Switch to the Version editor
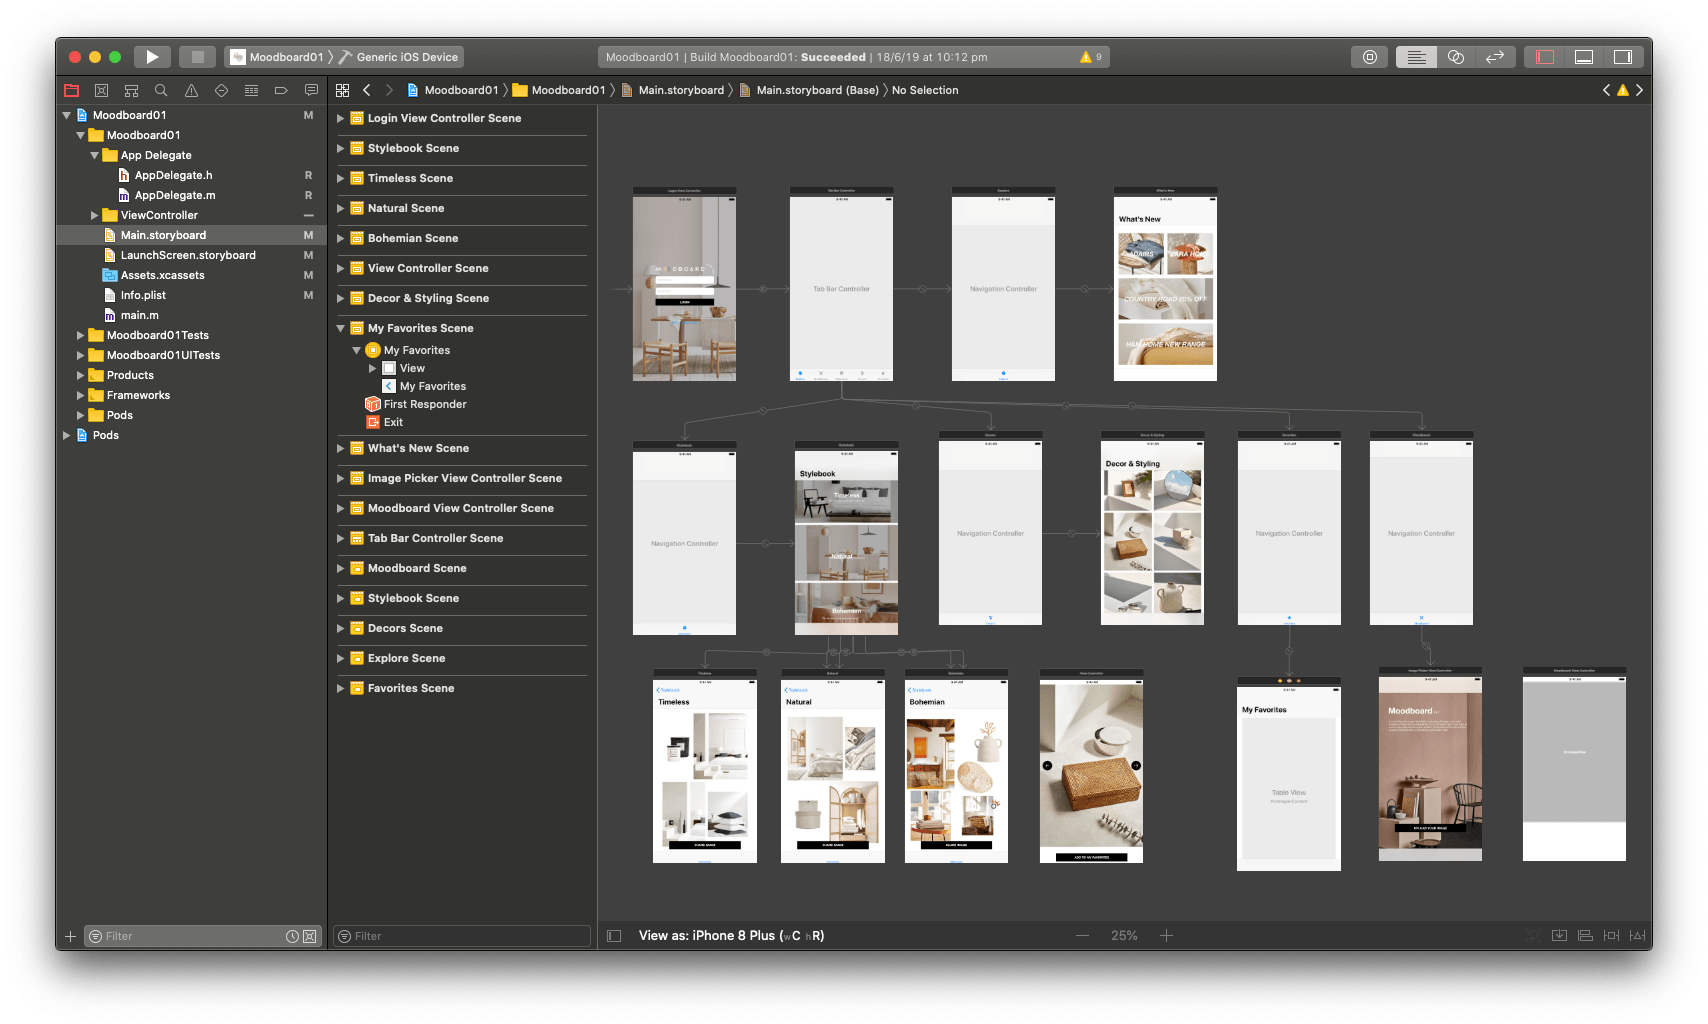This screenshot has height=1024, width=1708. [1494, 57]
